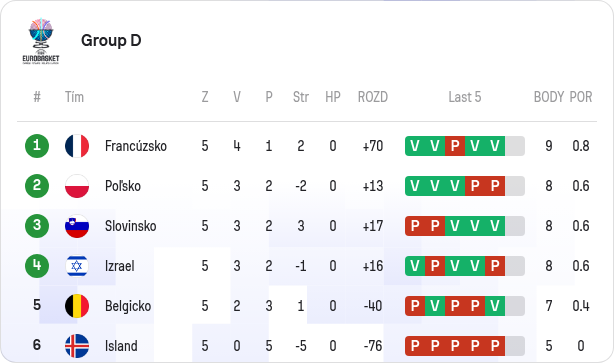Click the Group D heading

[x=111, y=40]
